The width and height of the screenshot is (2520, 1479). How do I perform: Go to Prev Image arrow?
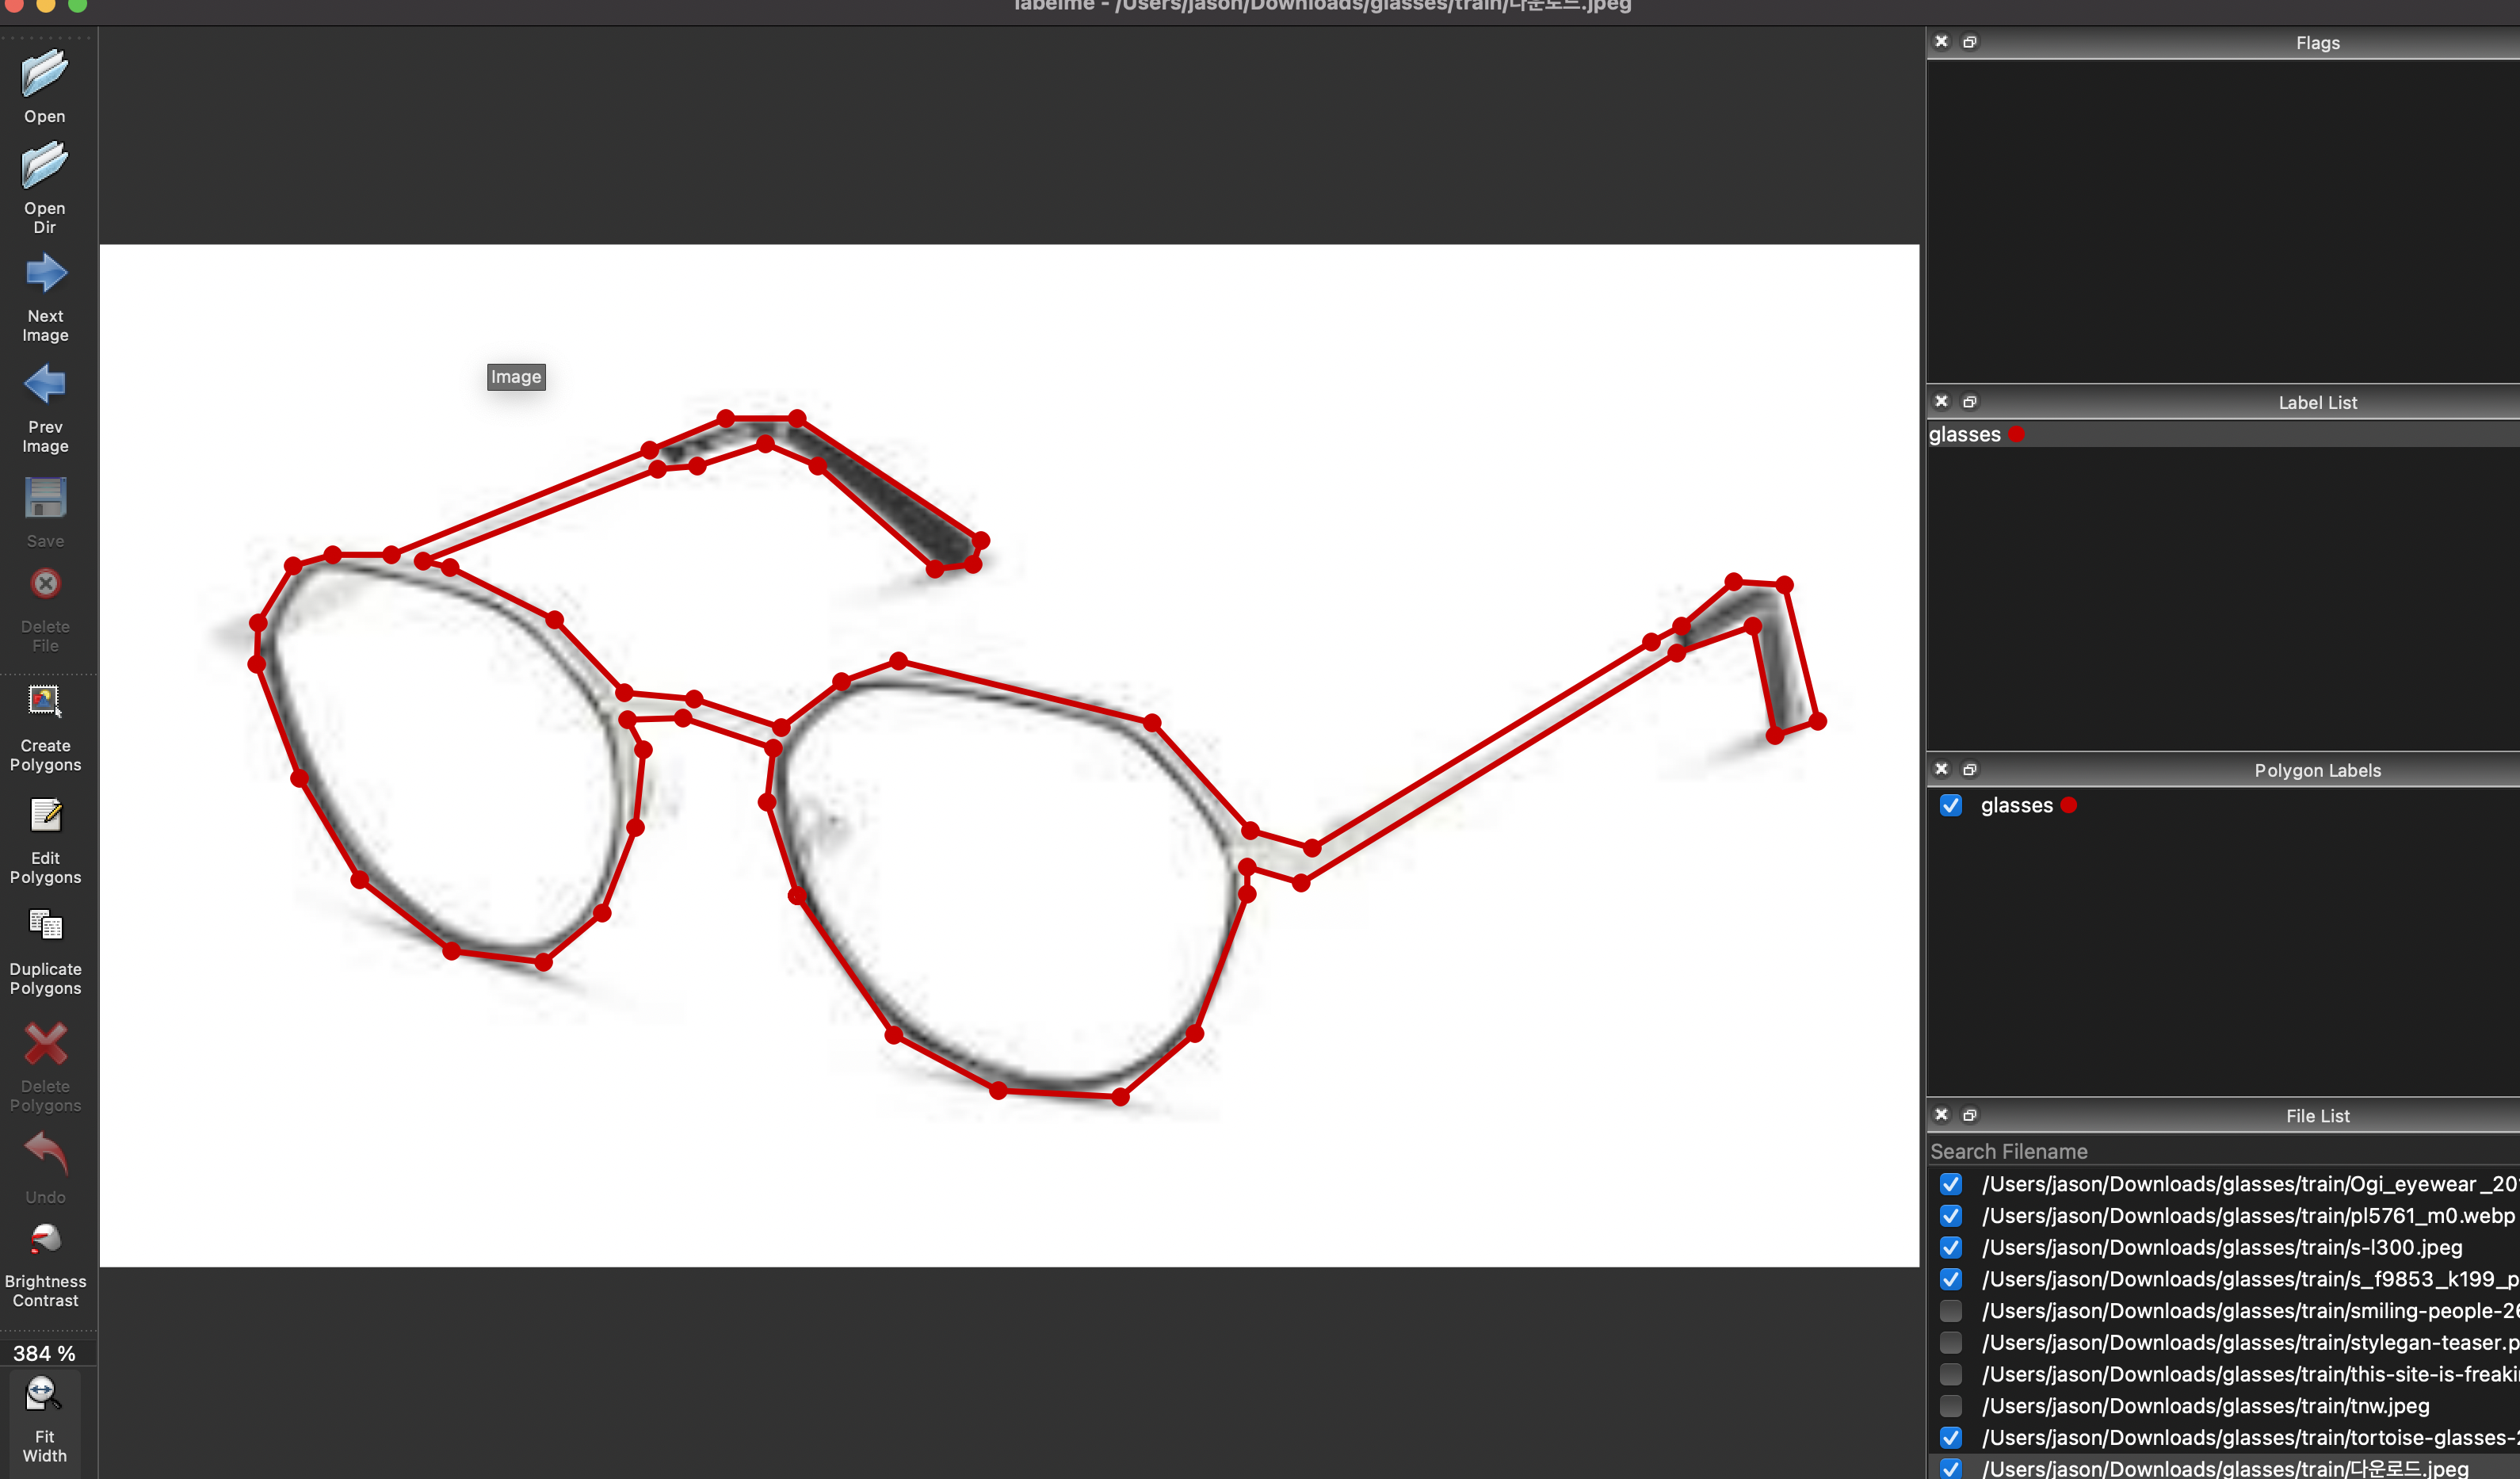coord(45,384)
